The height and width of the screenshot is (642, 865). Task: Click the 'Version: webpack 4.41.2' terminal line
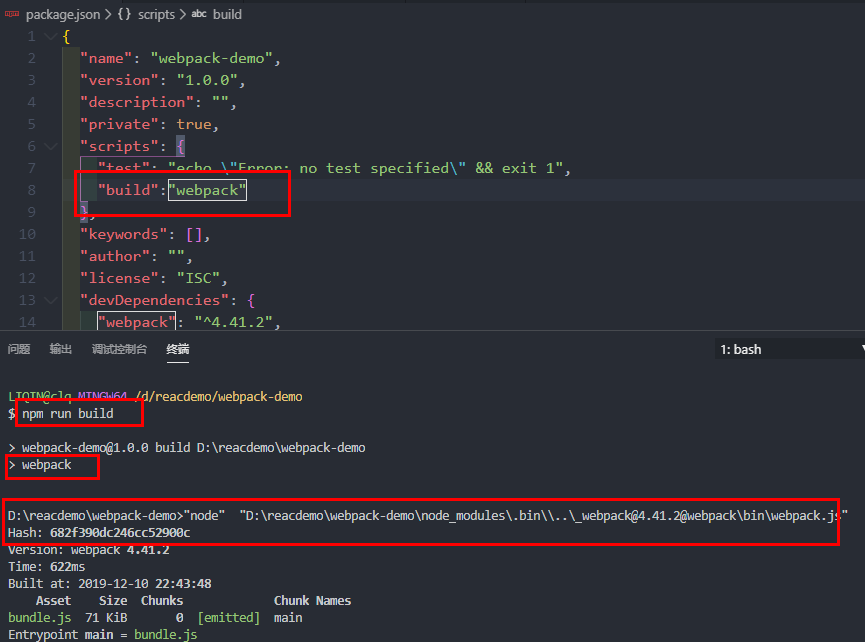[x=89, y=550]
